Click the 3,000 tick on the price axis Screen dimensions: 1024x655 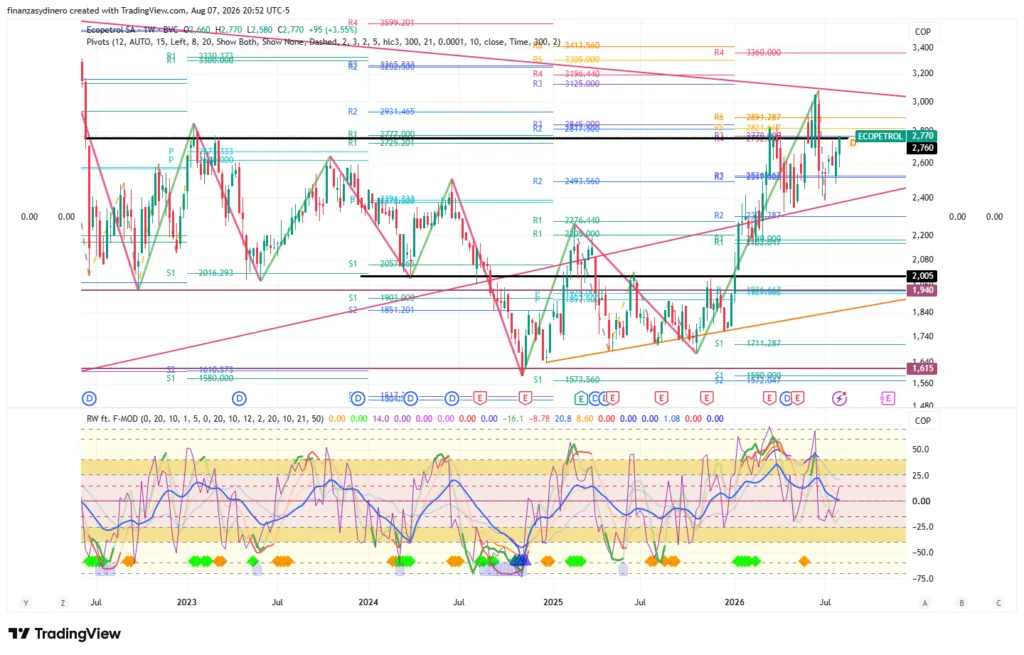923,102
